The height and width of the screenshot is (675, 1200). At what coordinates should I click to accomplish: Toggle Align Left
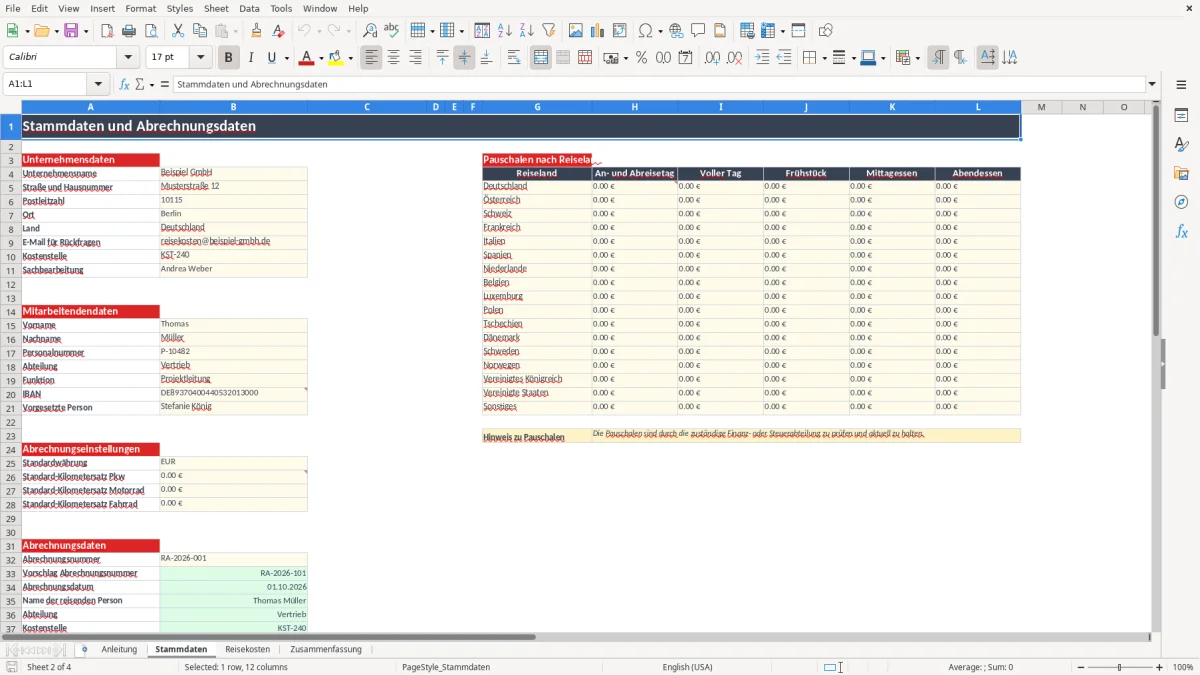tap(372, 58)
